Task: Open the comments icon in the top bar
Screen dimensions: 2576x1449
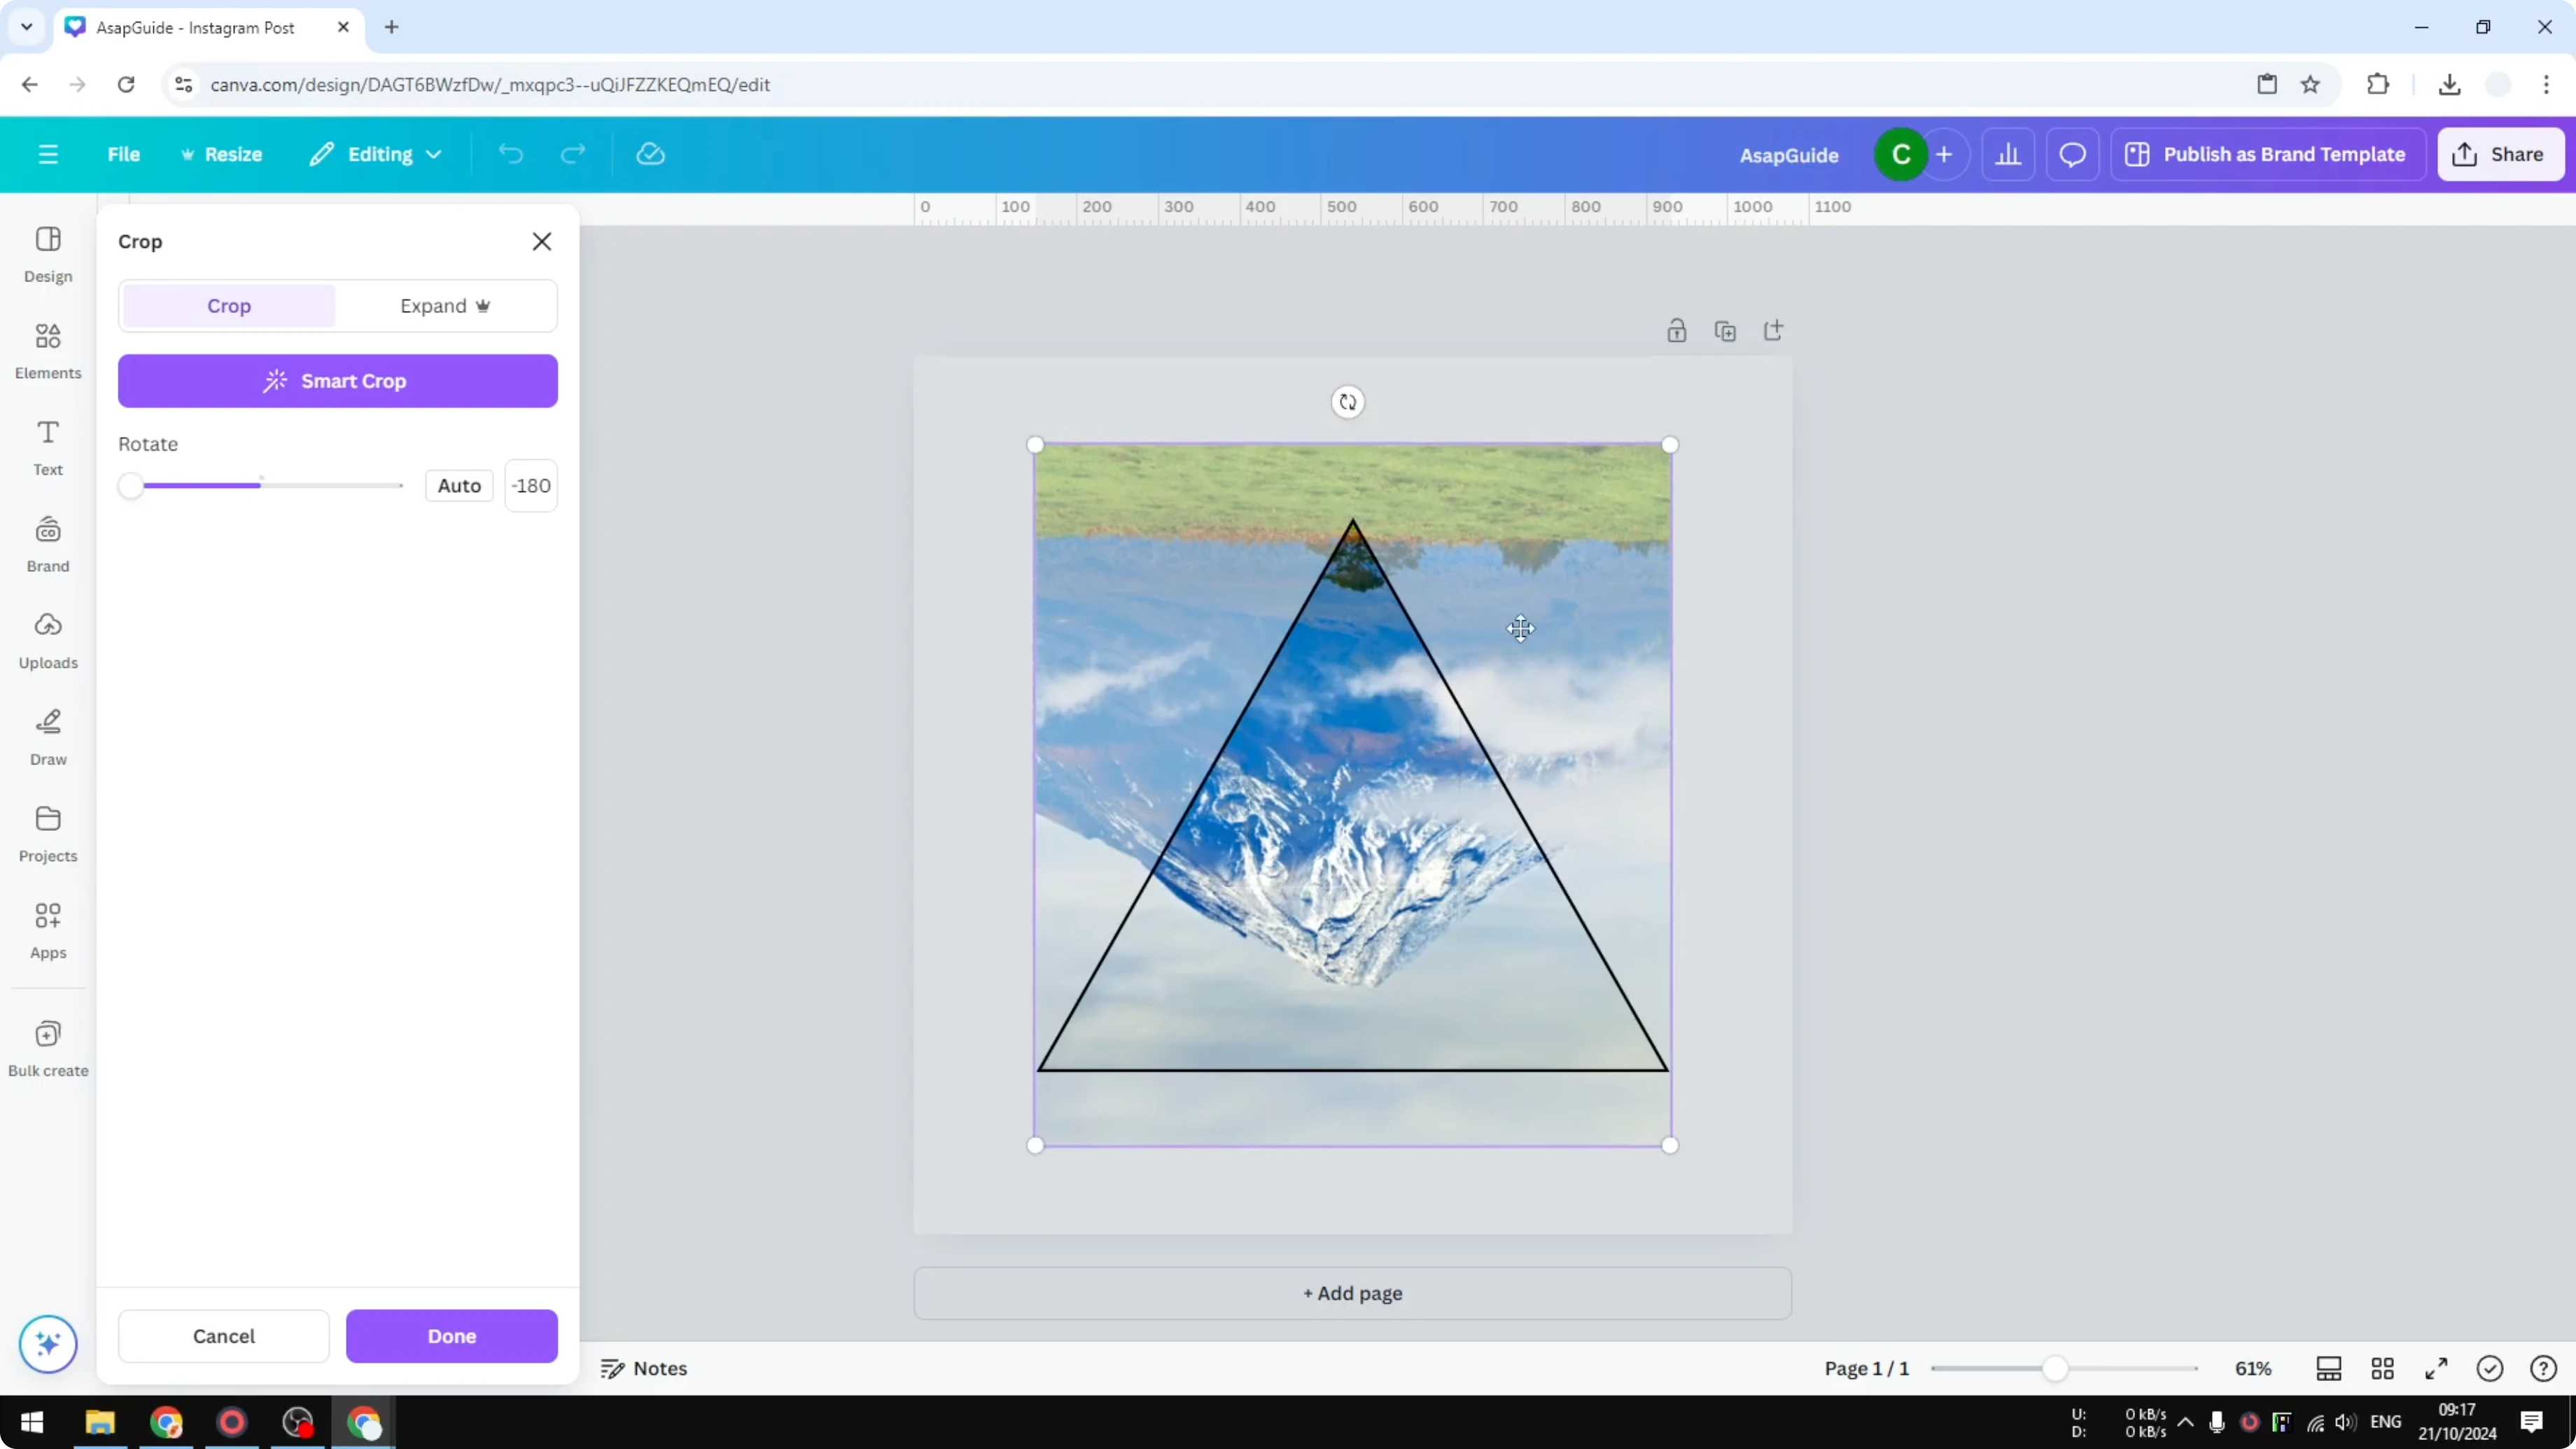Action: (2072, 153)
